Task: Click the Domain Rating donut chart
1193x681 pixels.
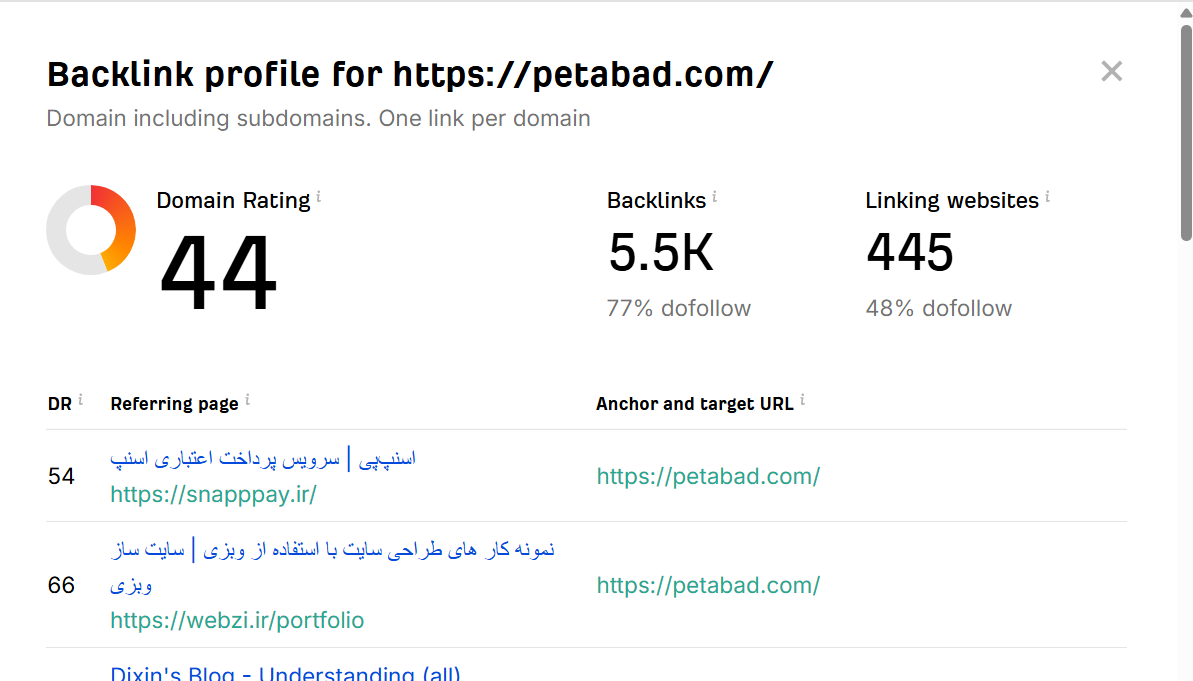Action: [91, 229]
